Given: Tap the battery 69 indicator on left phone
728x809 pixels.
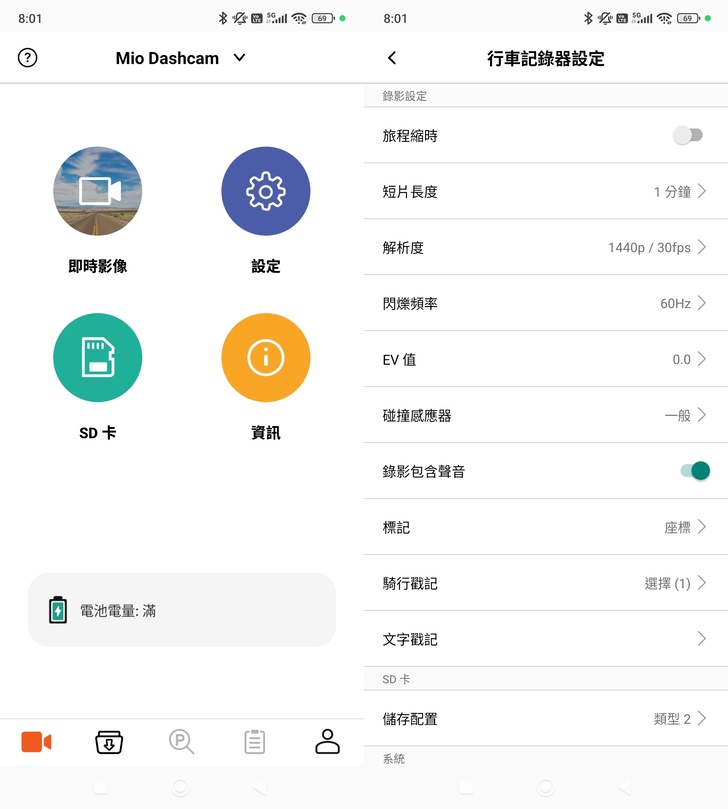Looking at the screenshot, I should point(323,19).
